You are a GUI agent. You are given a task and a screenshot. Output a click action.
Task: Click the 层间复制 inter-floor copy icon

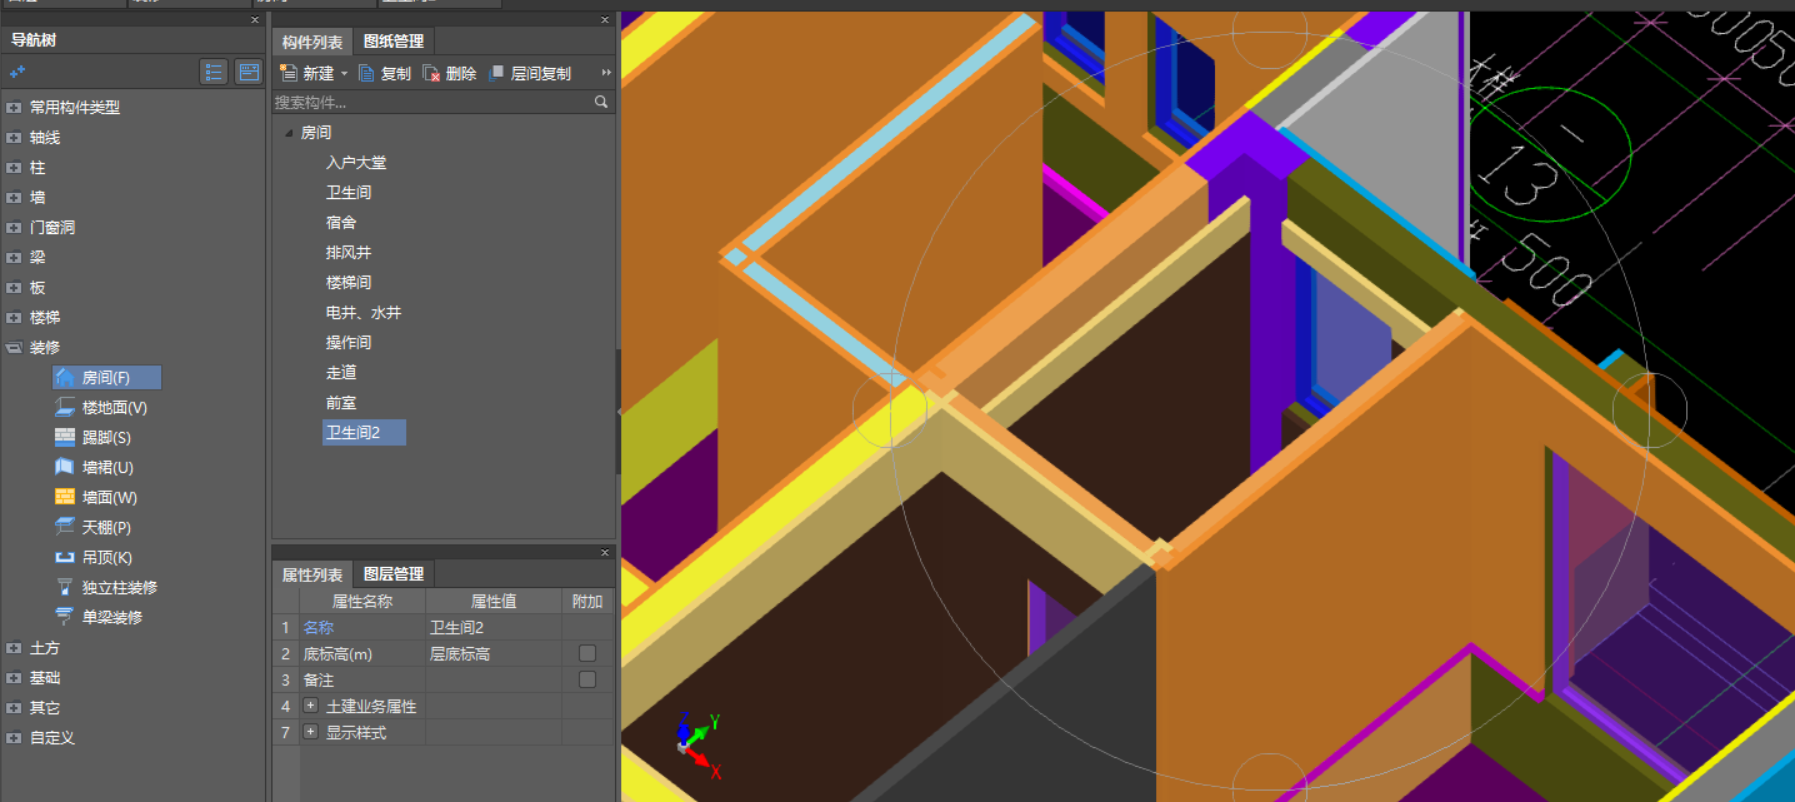pos(496,73)
